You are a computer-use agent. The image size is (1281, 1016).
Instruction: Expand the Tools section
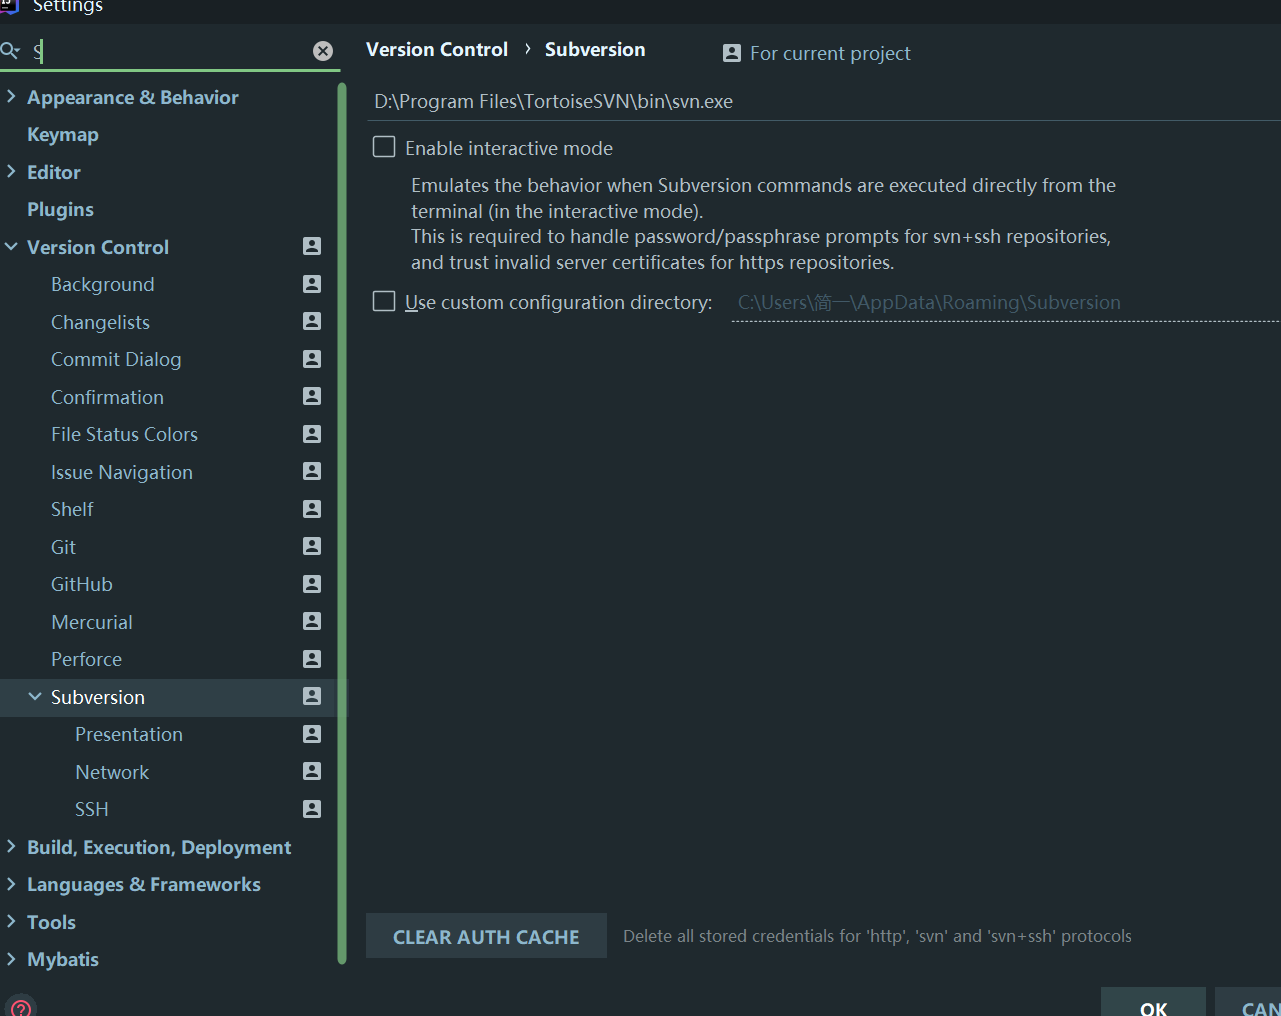(x=11, y=921)
